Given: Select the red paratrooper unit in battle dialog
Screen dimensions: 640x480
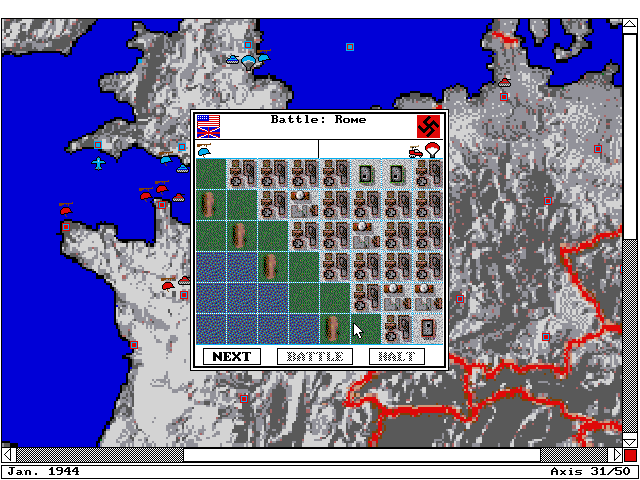Looking at the screenshot, I should [x=432, y=149].
